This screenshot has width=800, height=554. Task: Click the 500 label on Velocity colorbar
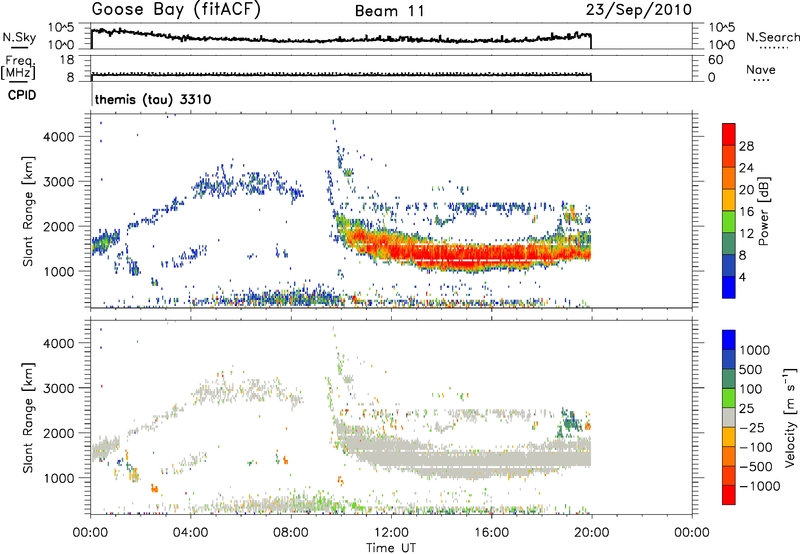[752, 369]
